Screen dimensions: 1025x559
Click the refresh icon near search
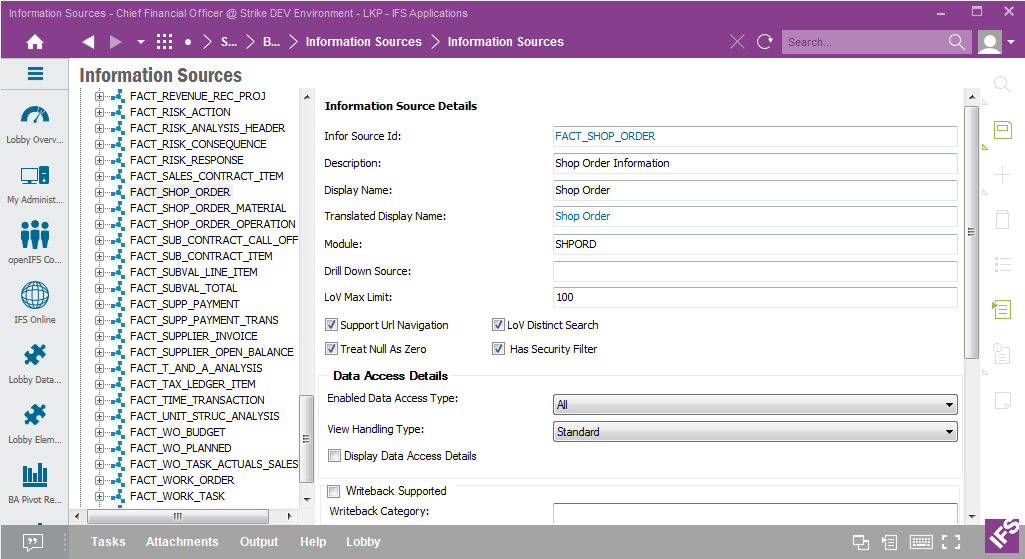(x=765, y=42)
